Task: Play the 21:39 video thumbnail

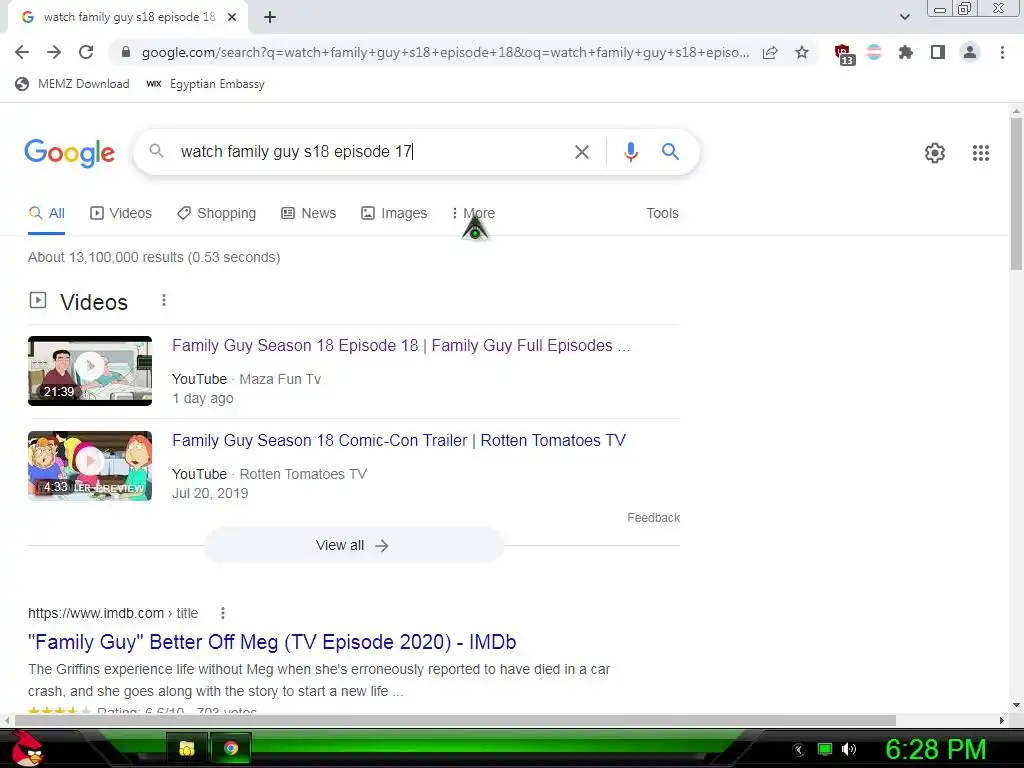Action: [x=90, y=371]
